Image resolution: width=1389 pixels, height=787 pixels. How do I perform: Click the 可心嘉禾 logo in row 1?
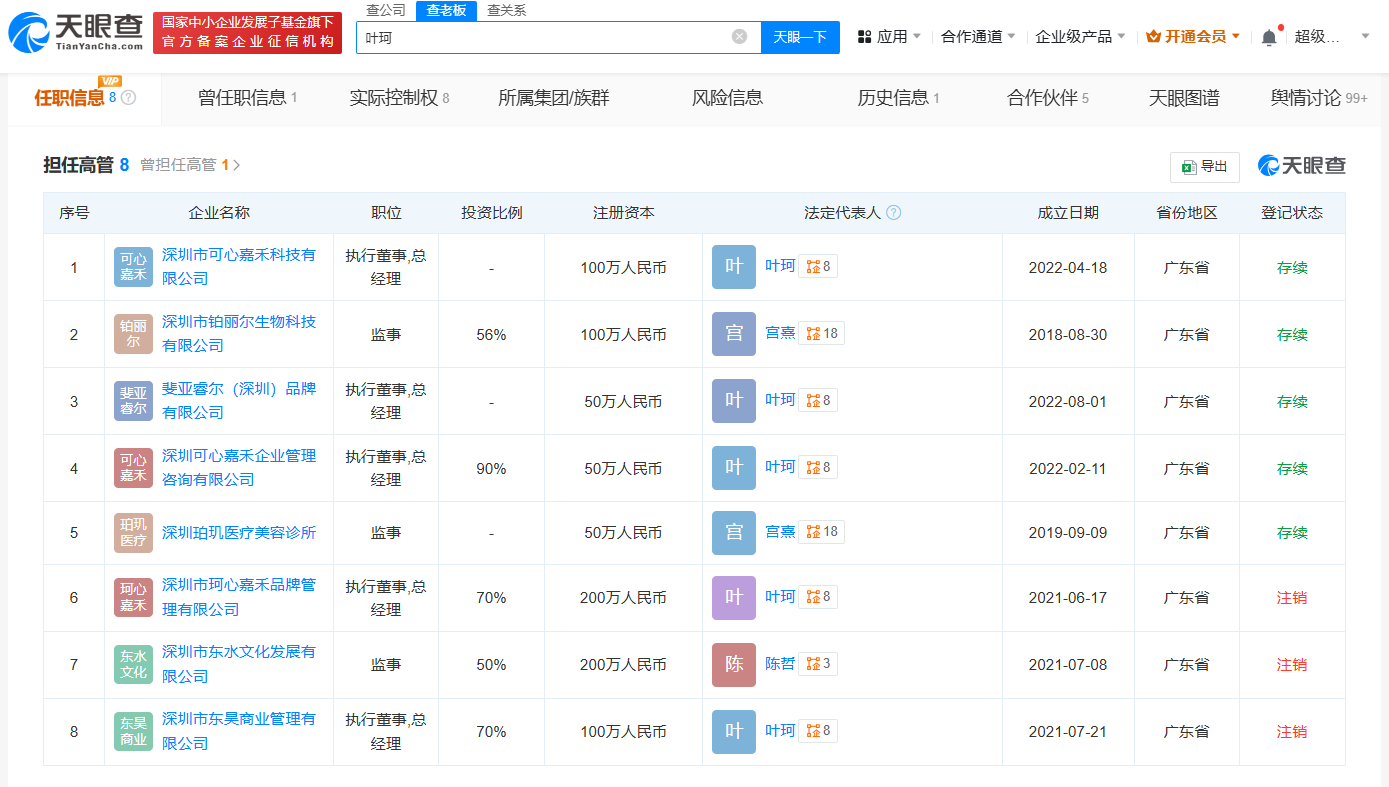(x=134, y=267)
